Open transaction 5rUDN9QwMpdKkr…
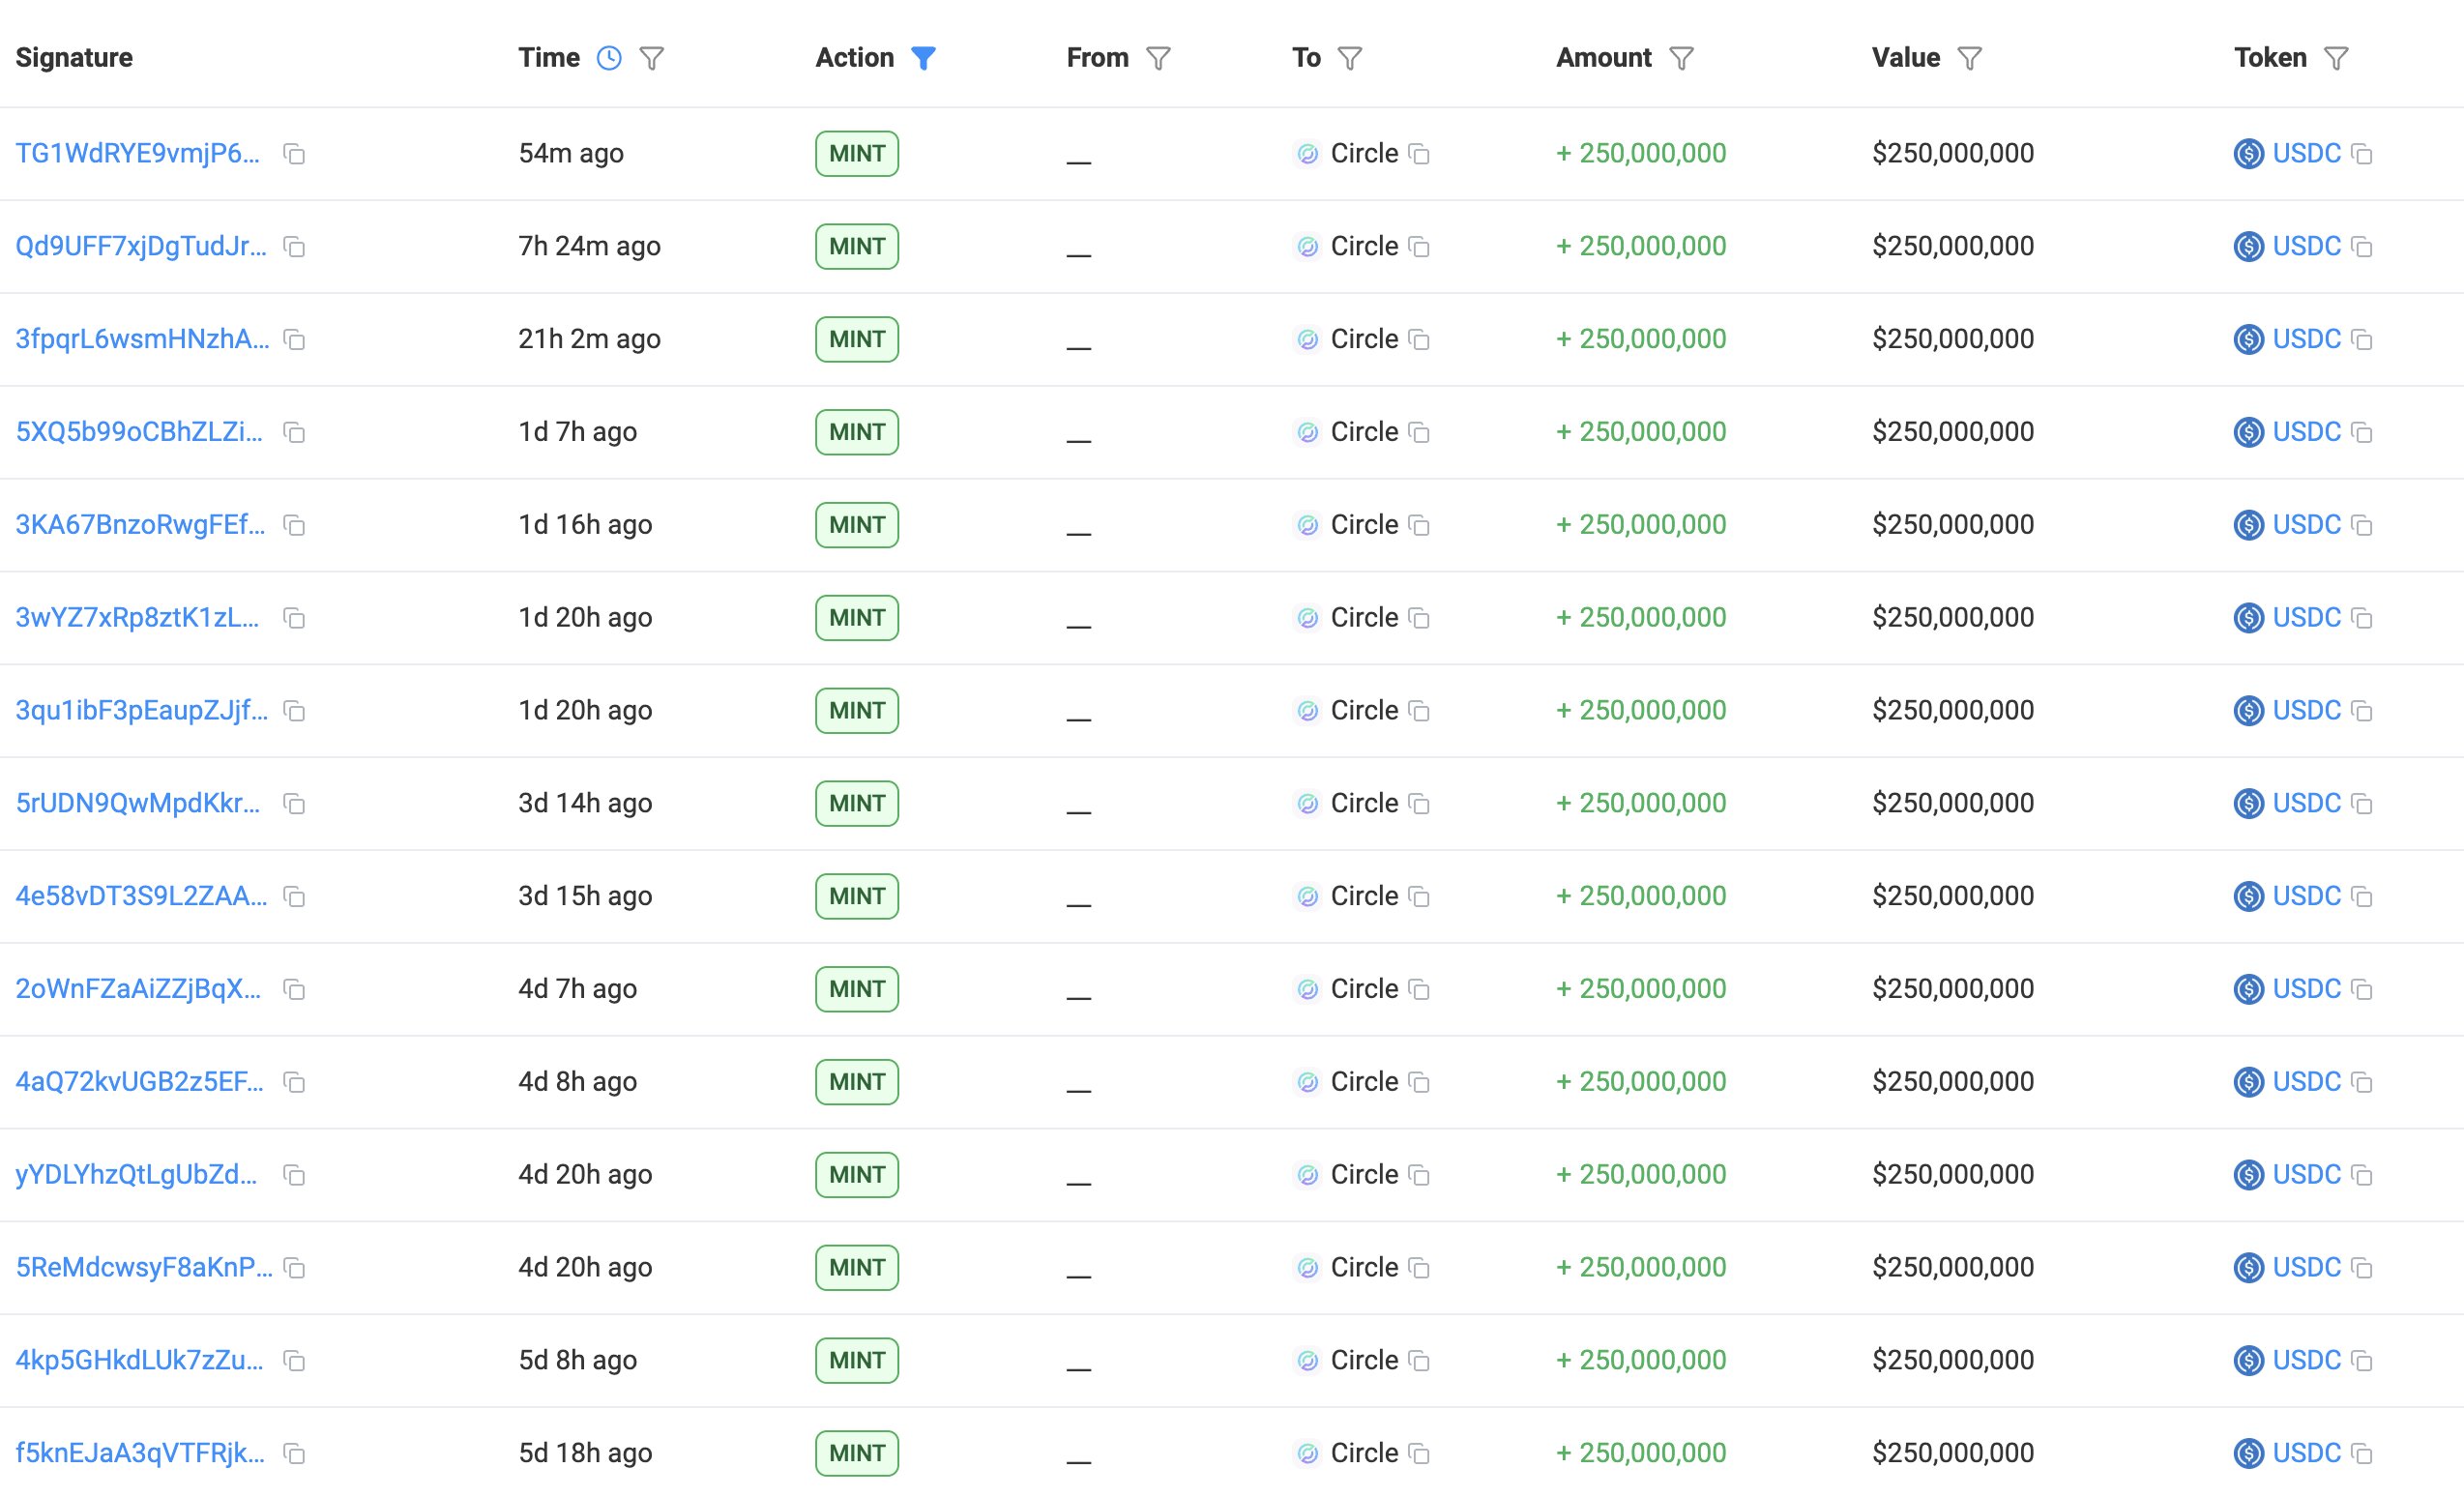Screen dimensions: 2464x1497 (138, 803)
